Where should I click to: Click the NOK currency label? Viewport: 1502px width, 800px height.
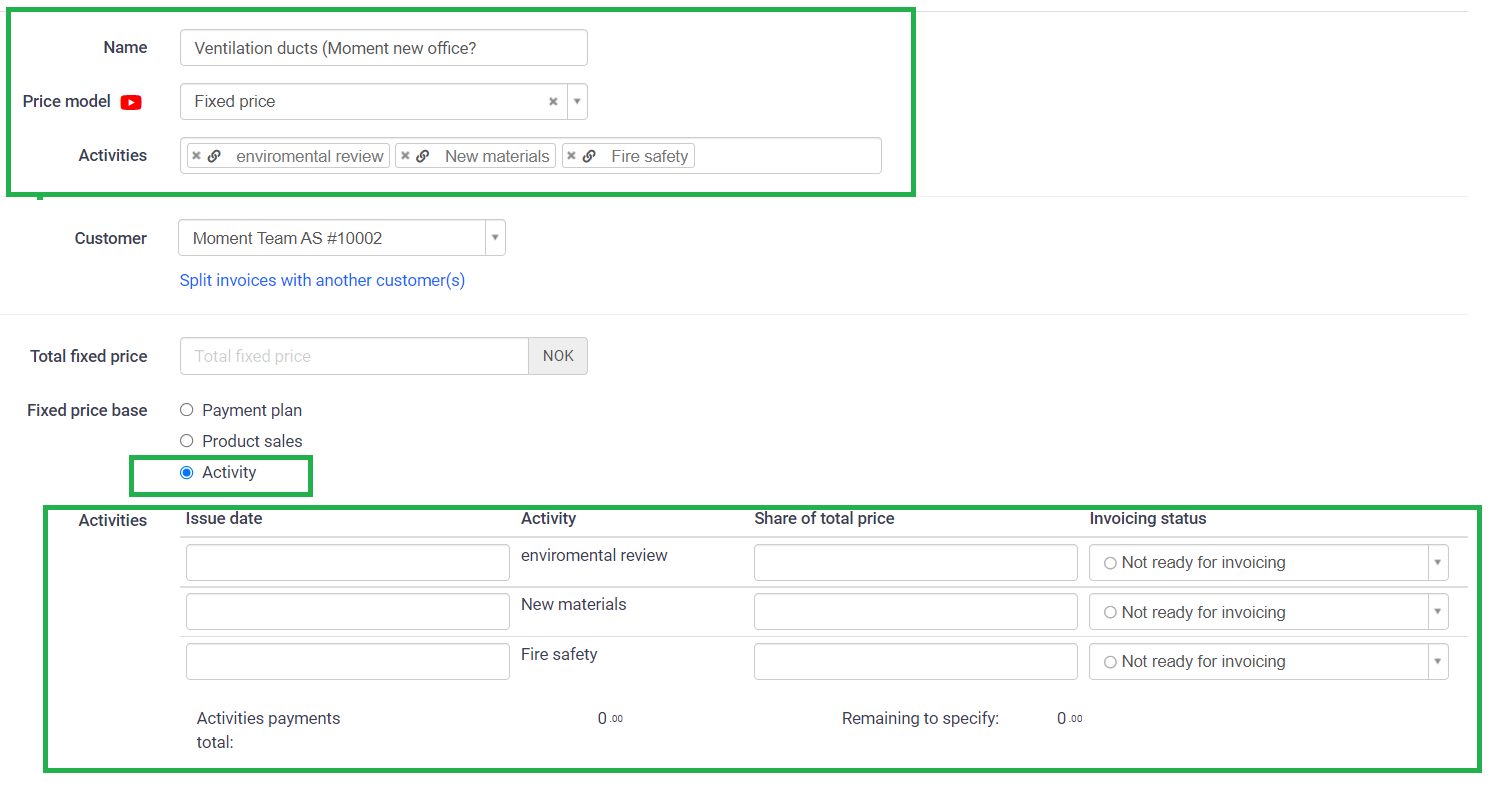pos(558,356)
